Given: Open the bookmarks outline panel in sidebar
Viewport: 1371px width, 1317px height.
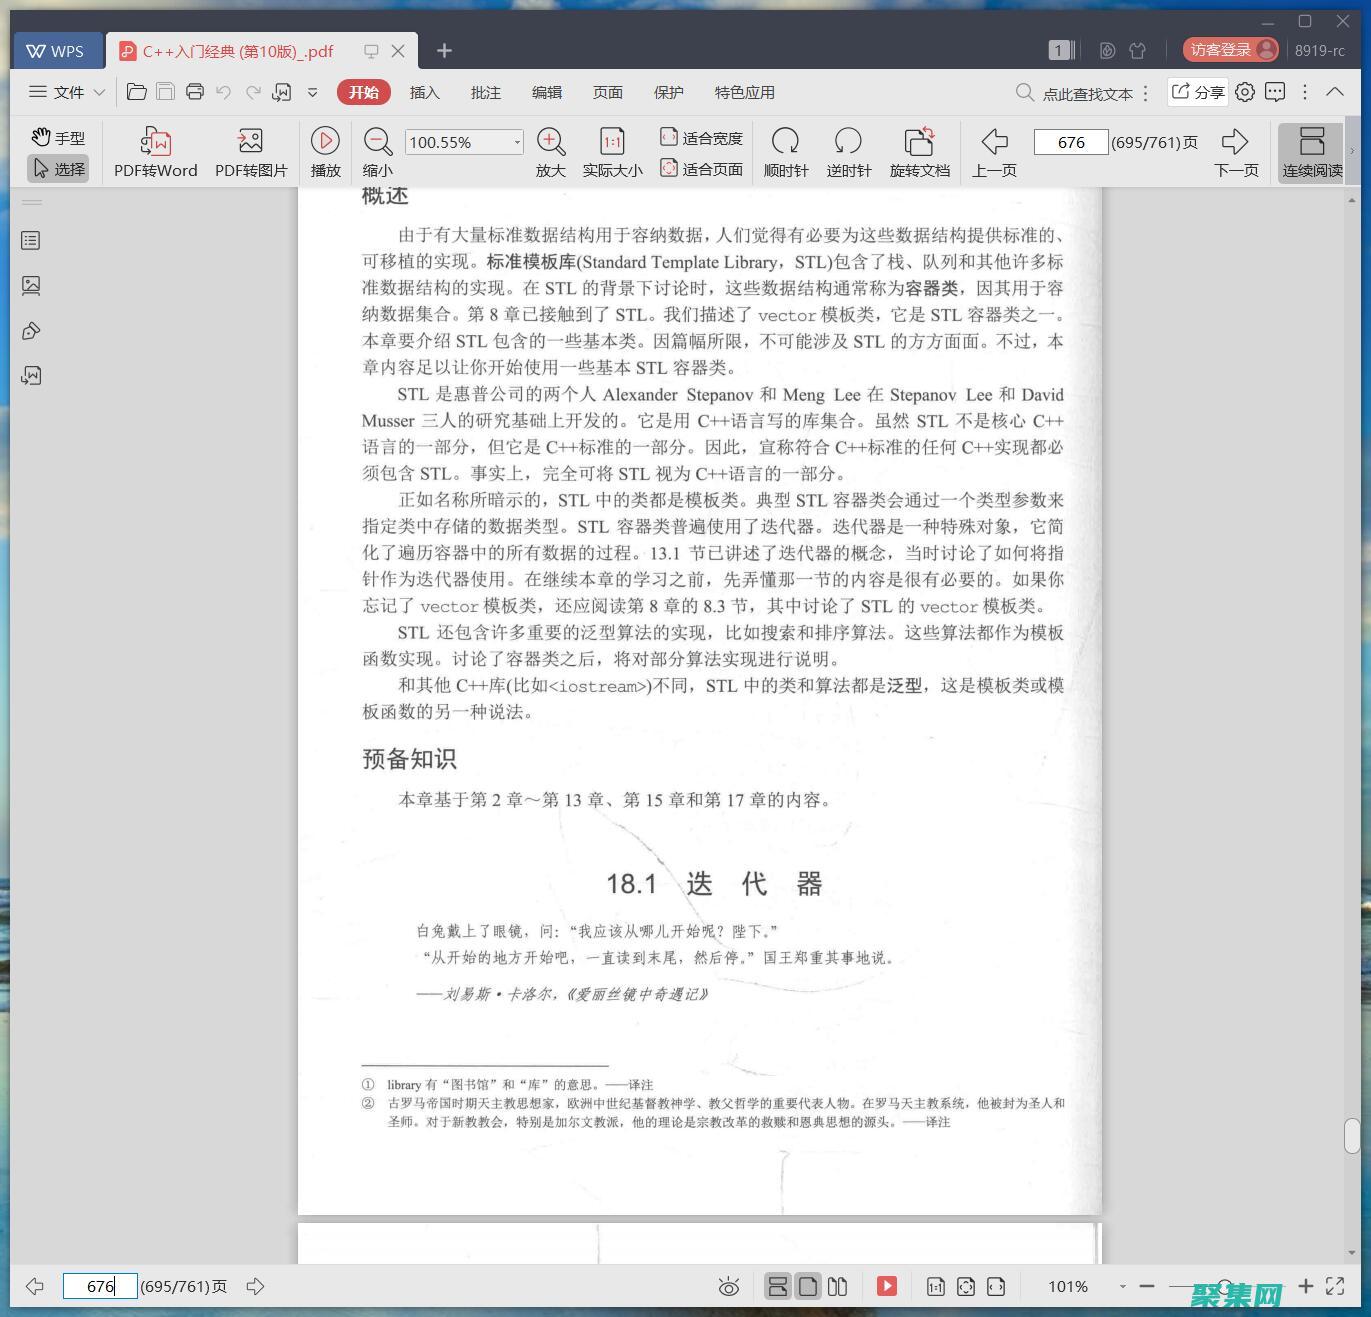Looking at the screenshot, I should pyautogui.click(x=30, y=240).
